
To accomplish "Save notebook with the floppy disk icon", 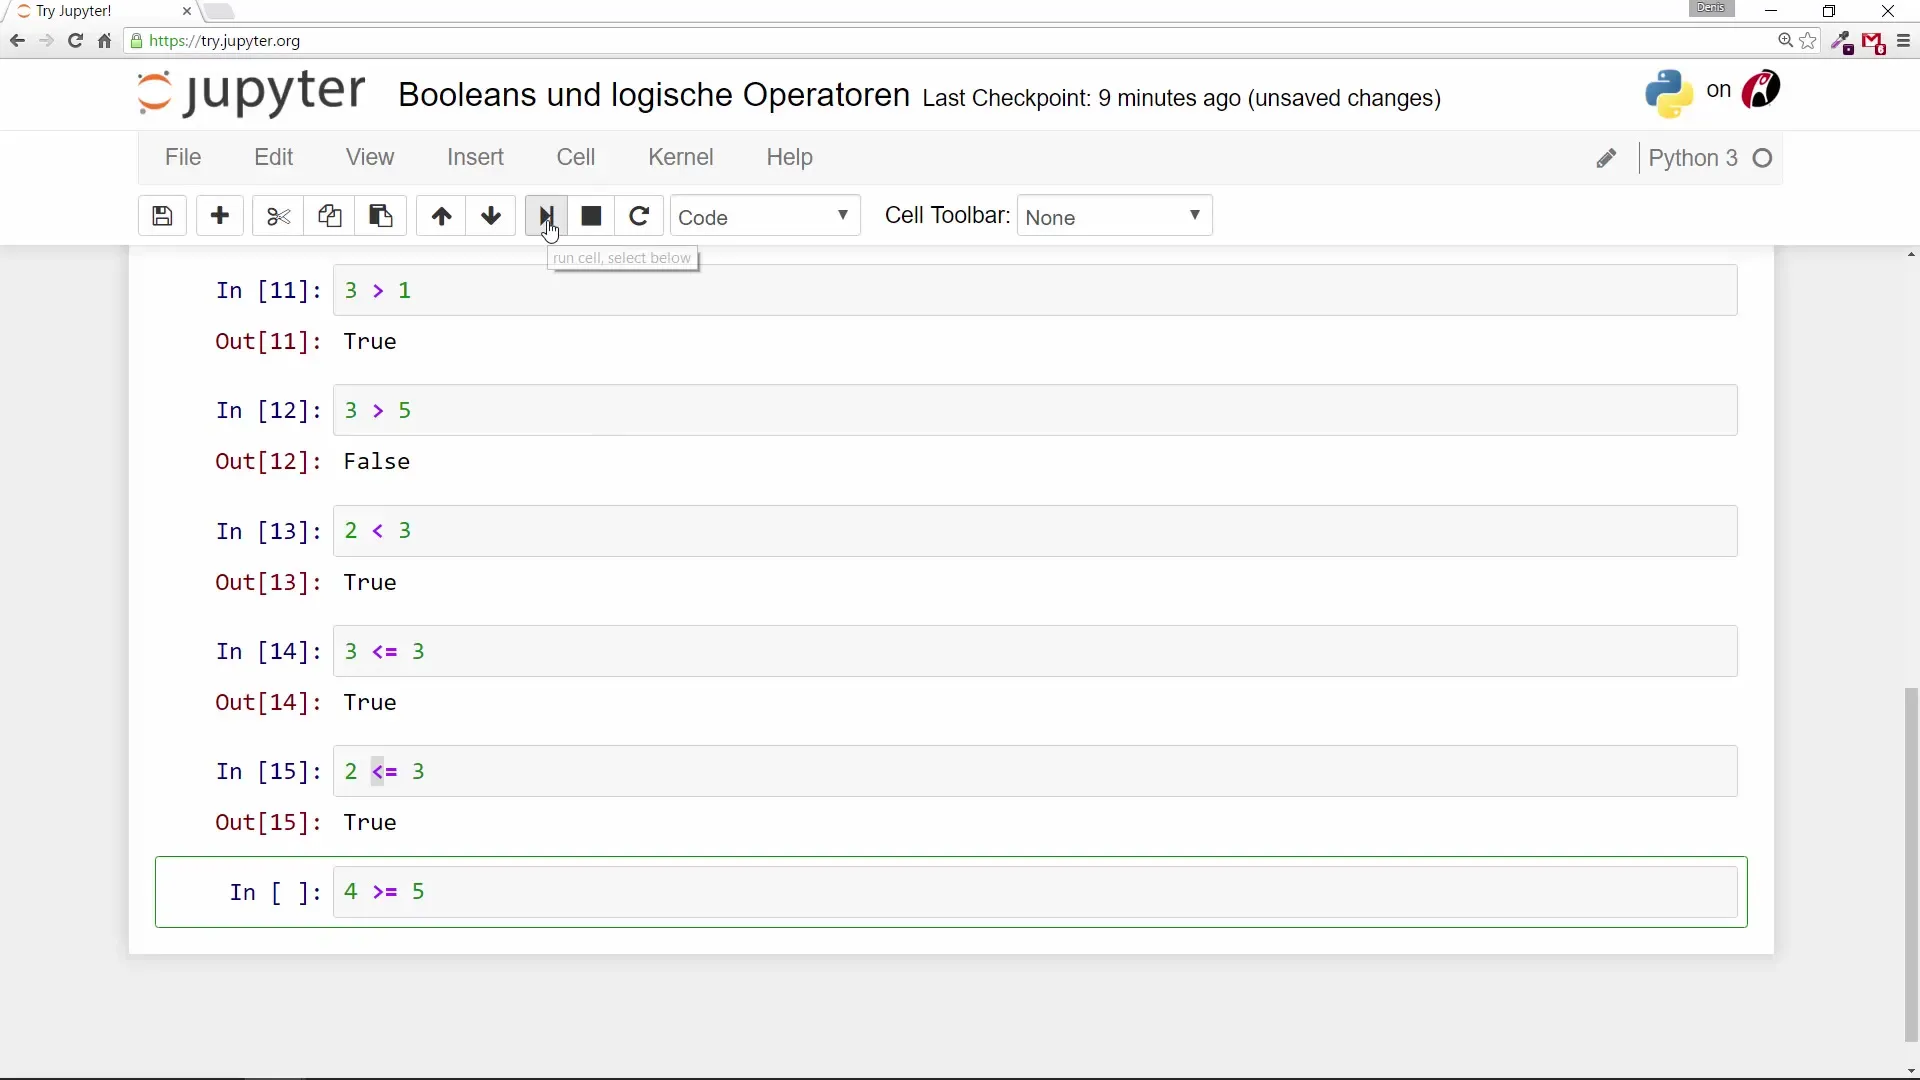I will click(162, 216).
